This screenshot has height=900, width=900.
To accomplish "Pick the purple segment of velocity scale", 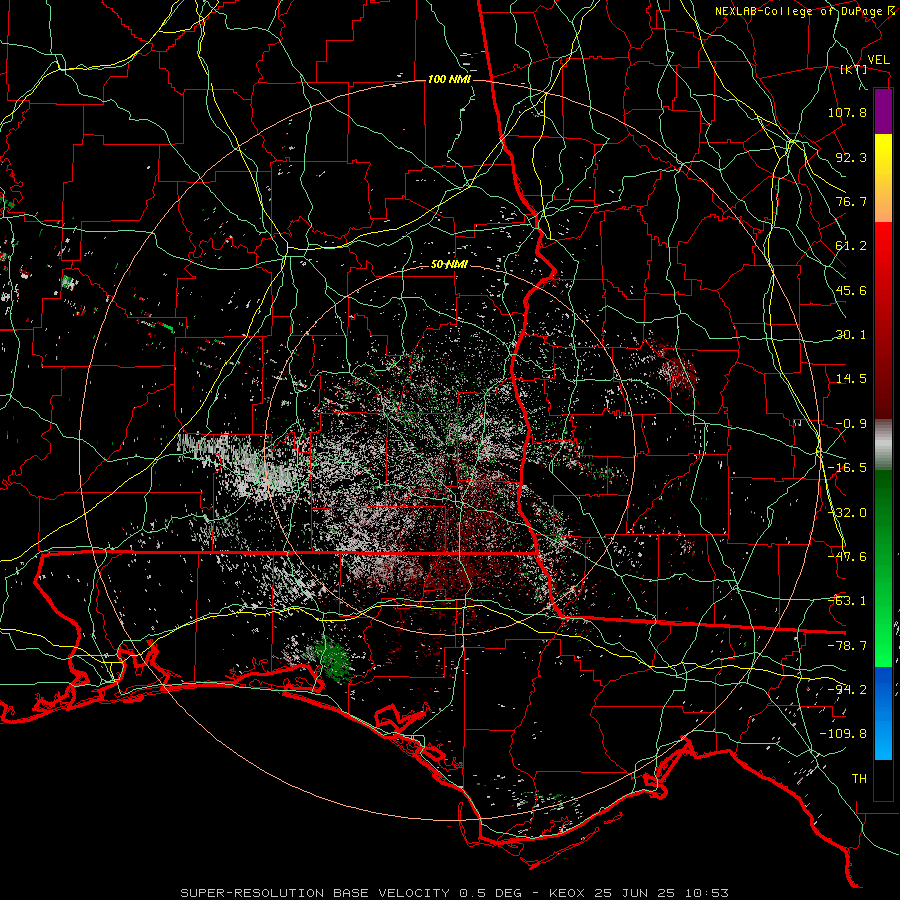I will tap(883, 111).
